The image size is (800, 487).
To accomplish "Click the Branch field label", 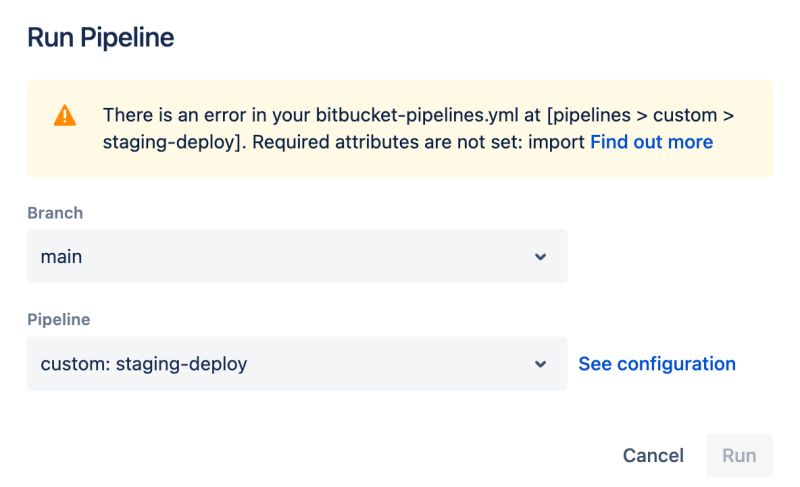I will 55,213.
